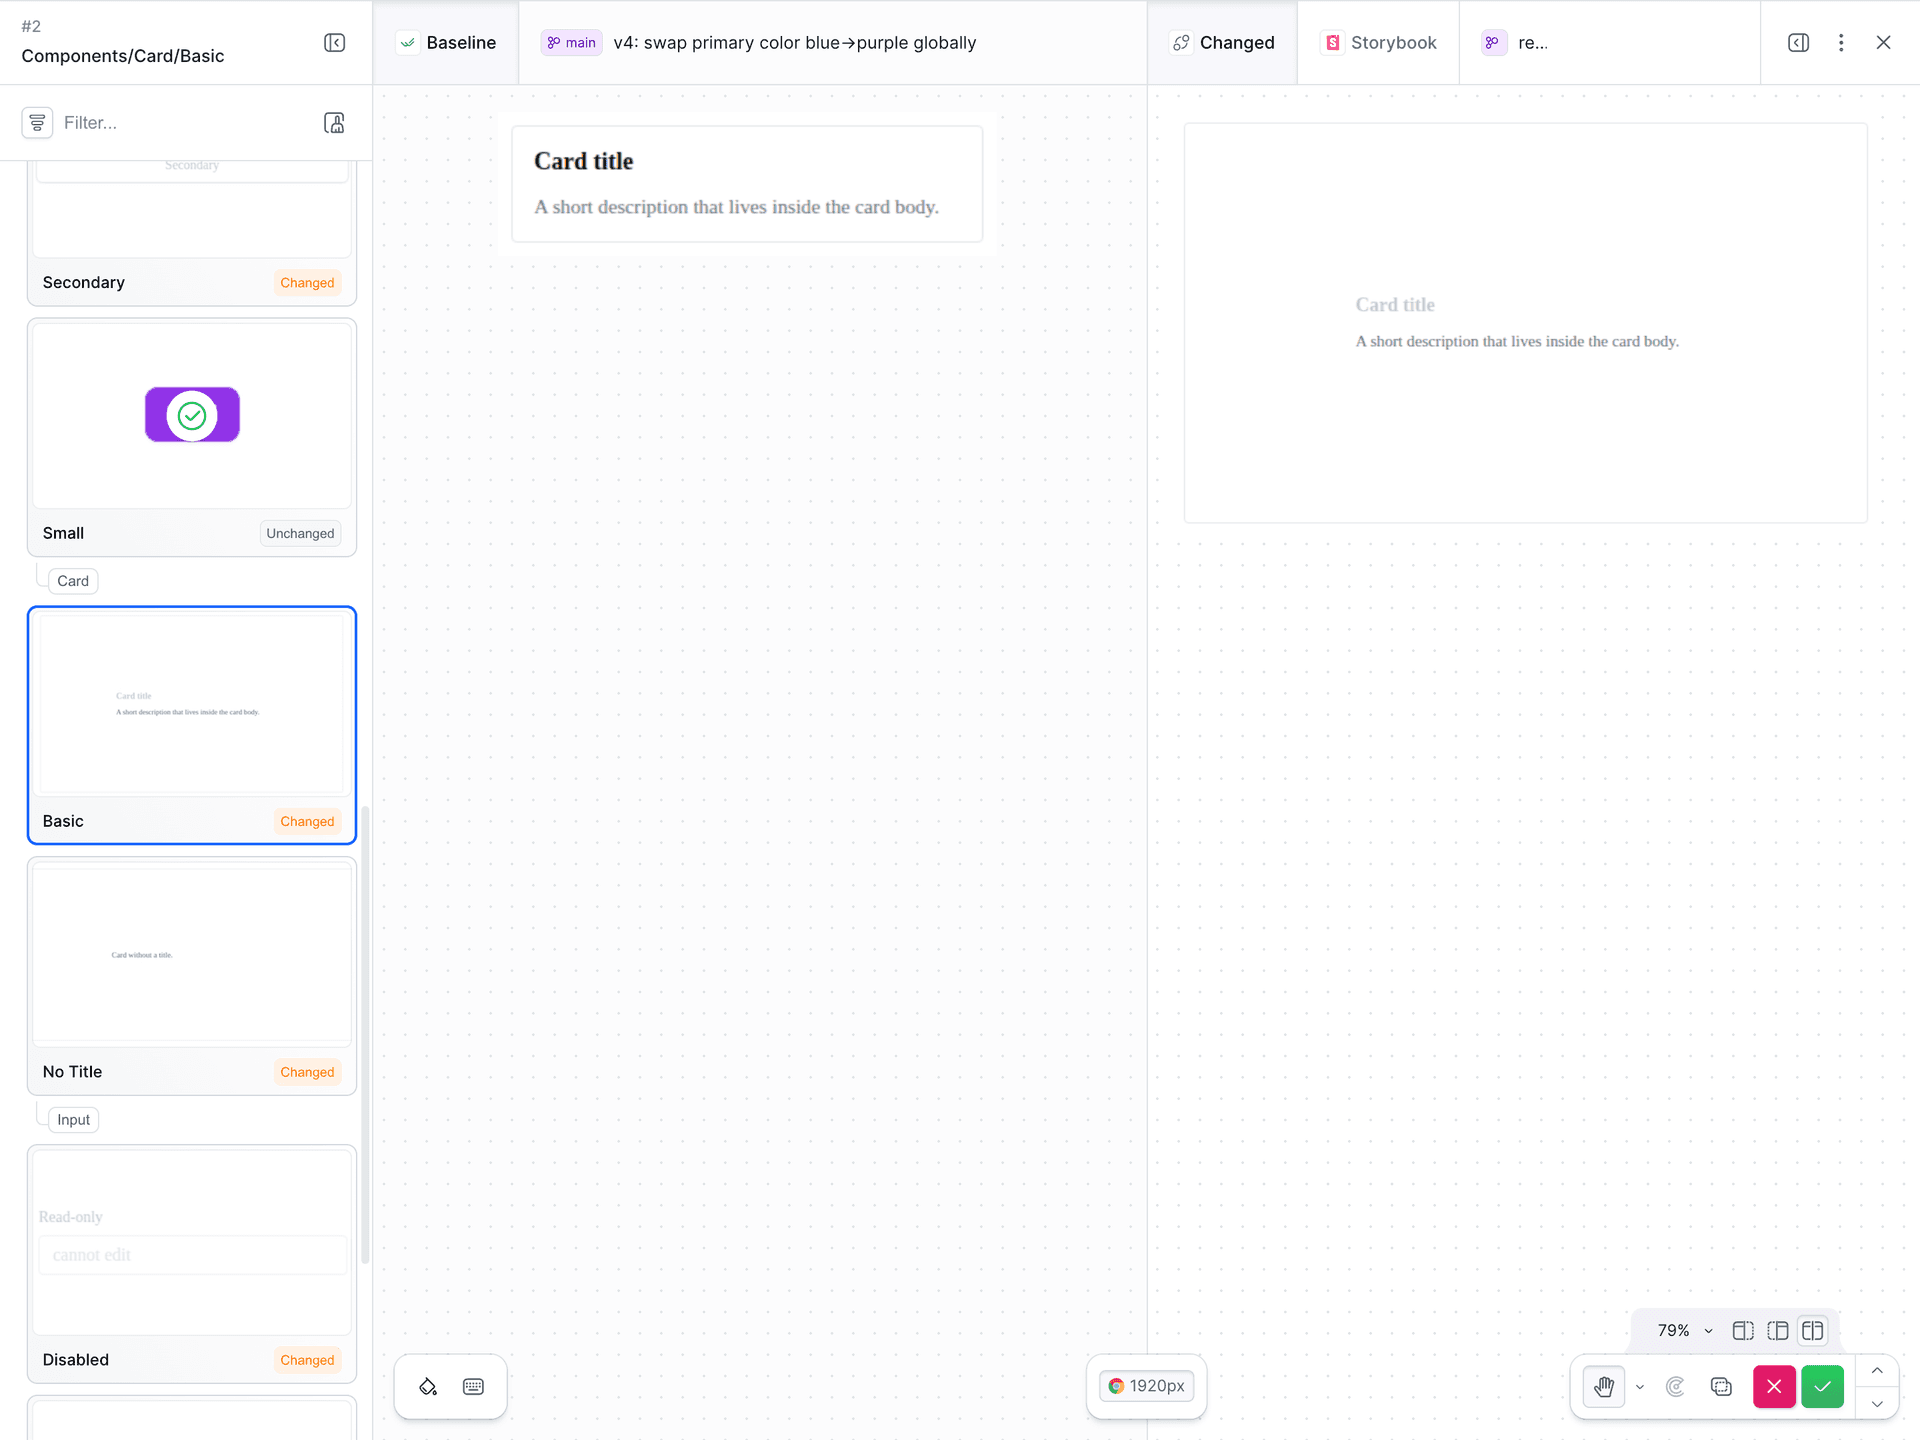This screenshot has height=1440, width=1920.
Task: Expand the hand tool options chevron
Action: [x=1640, y=1387]
